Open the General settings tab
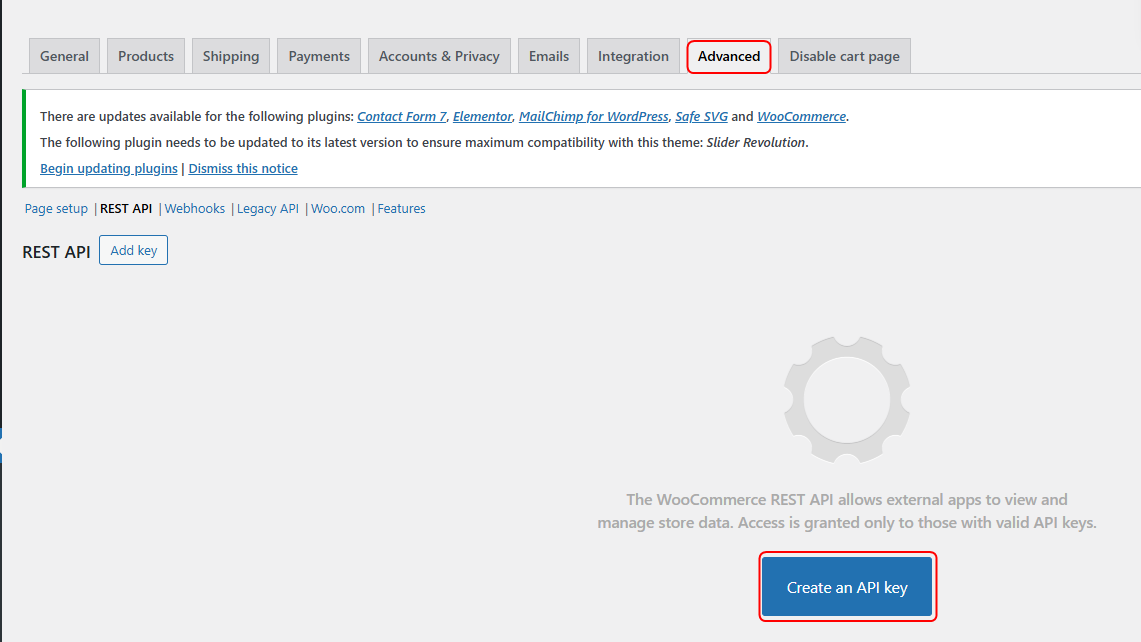The image size is (1141, 642). point(64,56)
